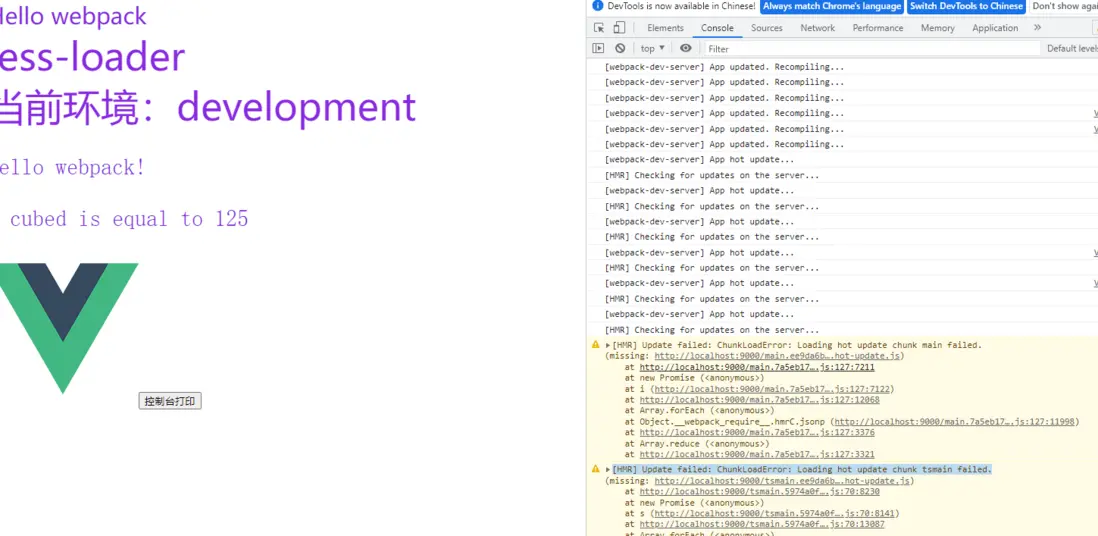Screen dimensions: 1098x536
Task: Open link main.7a5eb17….js:127:7211
Action: coord(757,367)
